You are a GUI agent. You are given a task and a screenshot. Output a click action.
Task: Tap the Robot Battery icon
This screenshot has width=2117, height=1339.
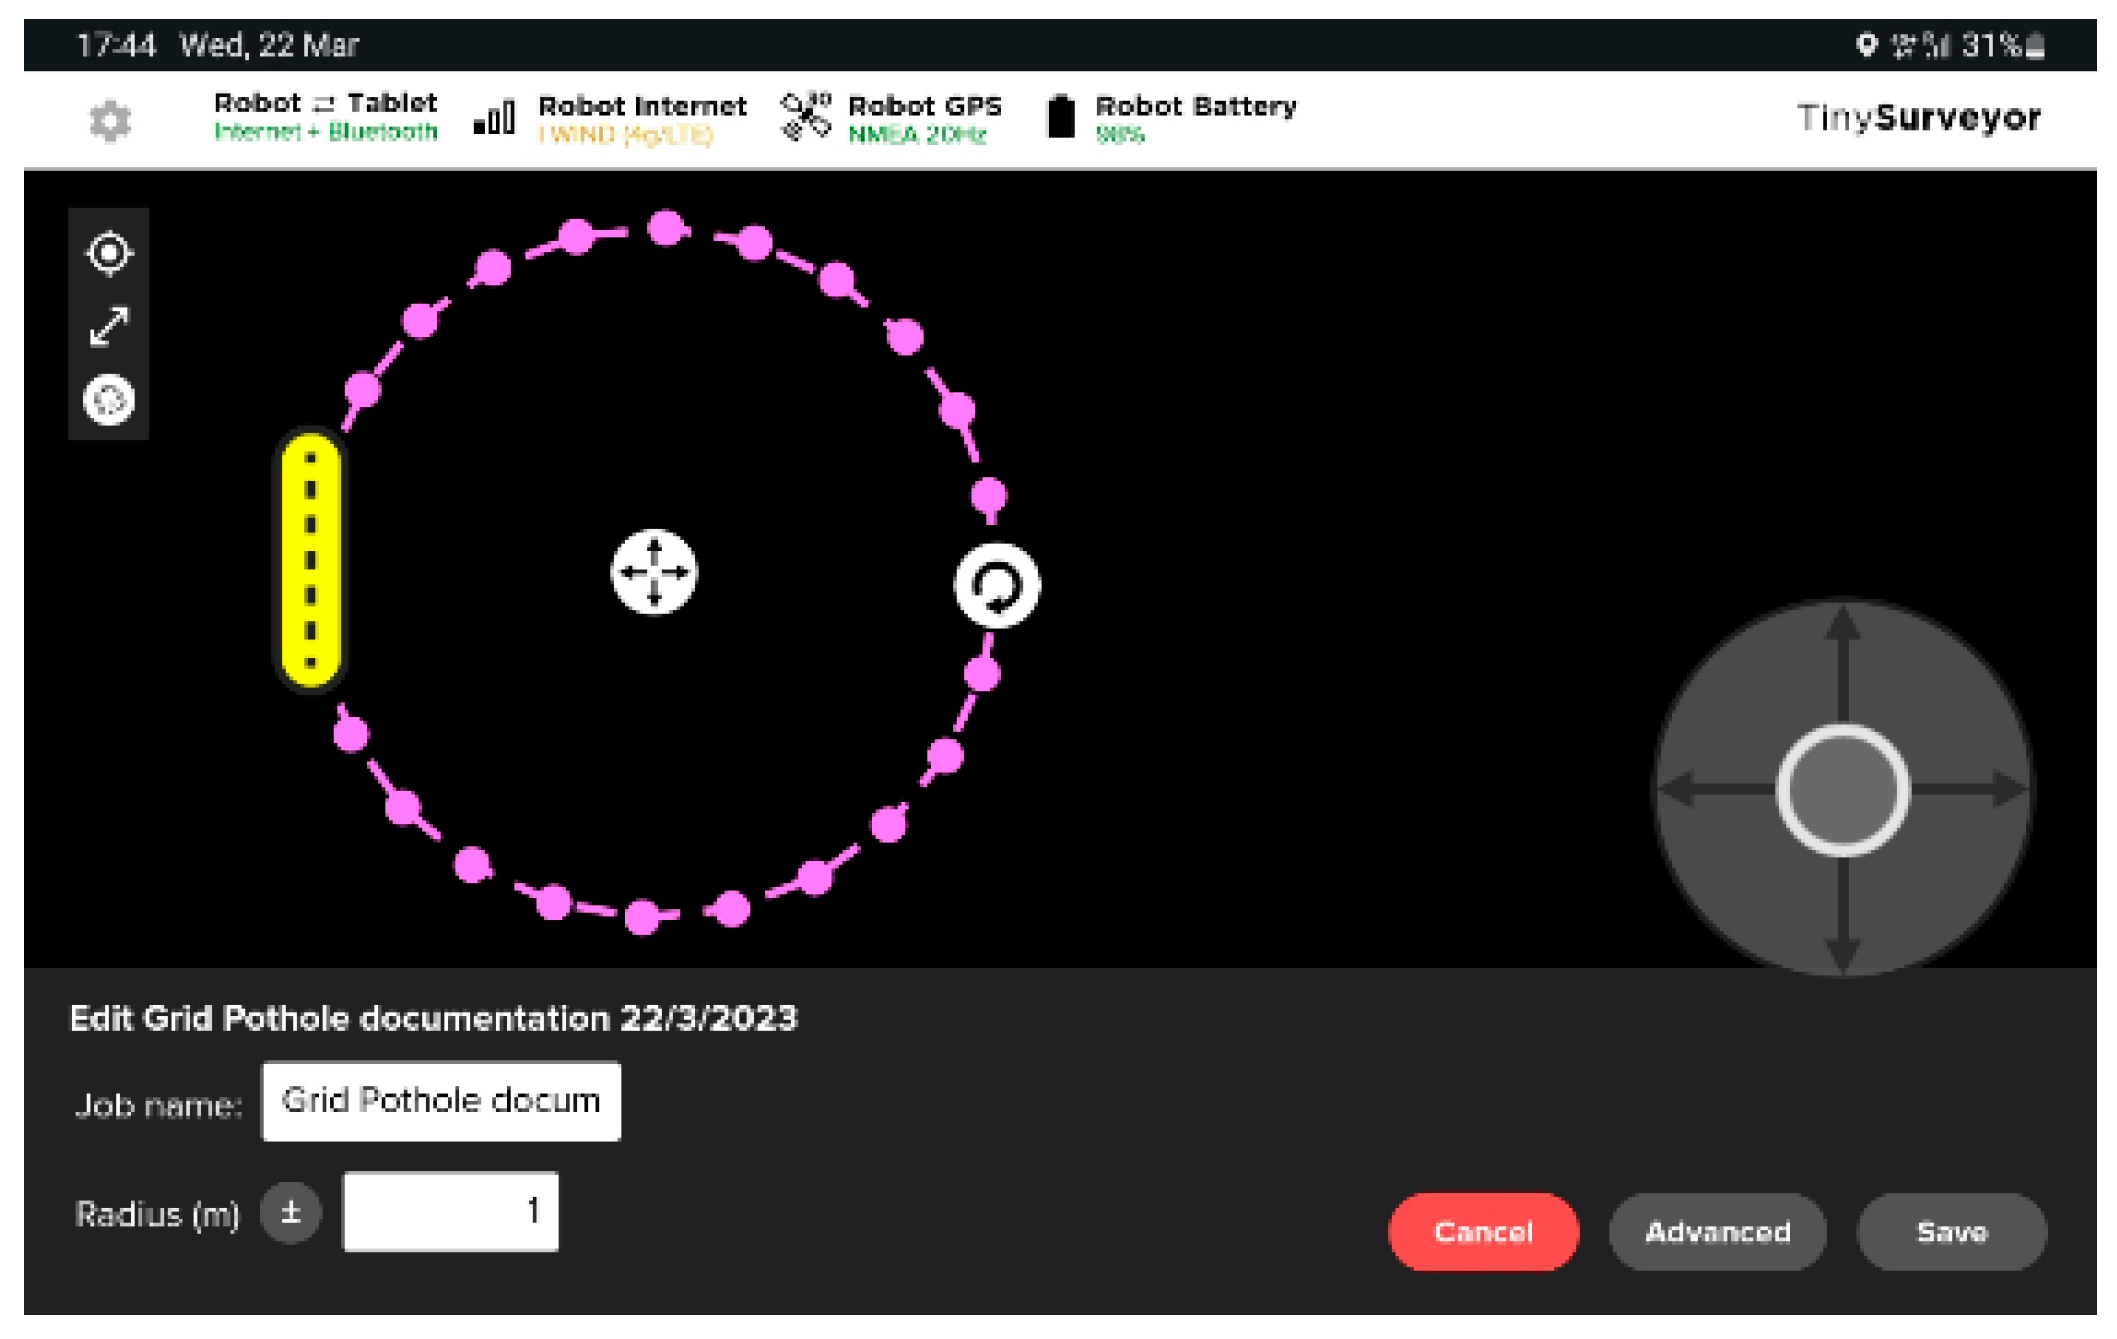pos(1061,117)
